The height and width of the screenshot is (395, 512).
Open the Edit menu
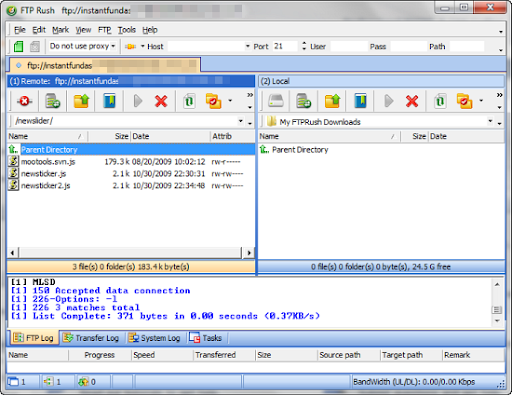coord(39,30)
